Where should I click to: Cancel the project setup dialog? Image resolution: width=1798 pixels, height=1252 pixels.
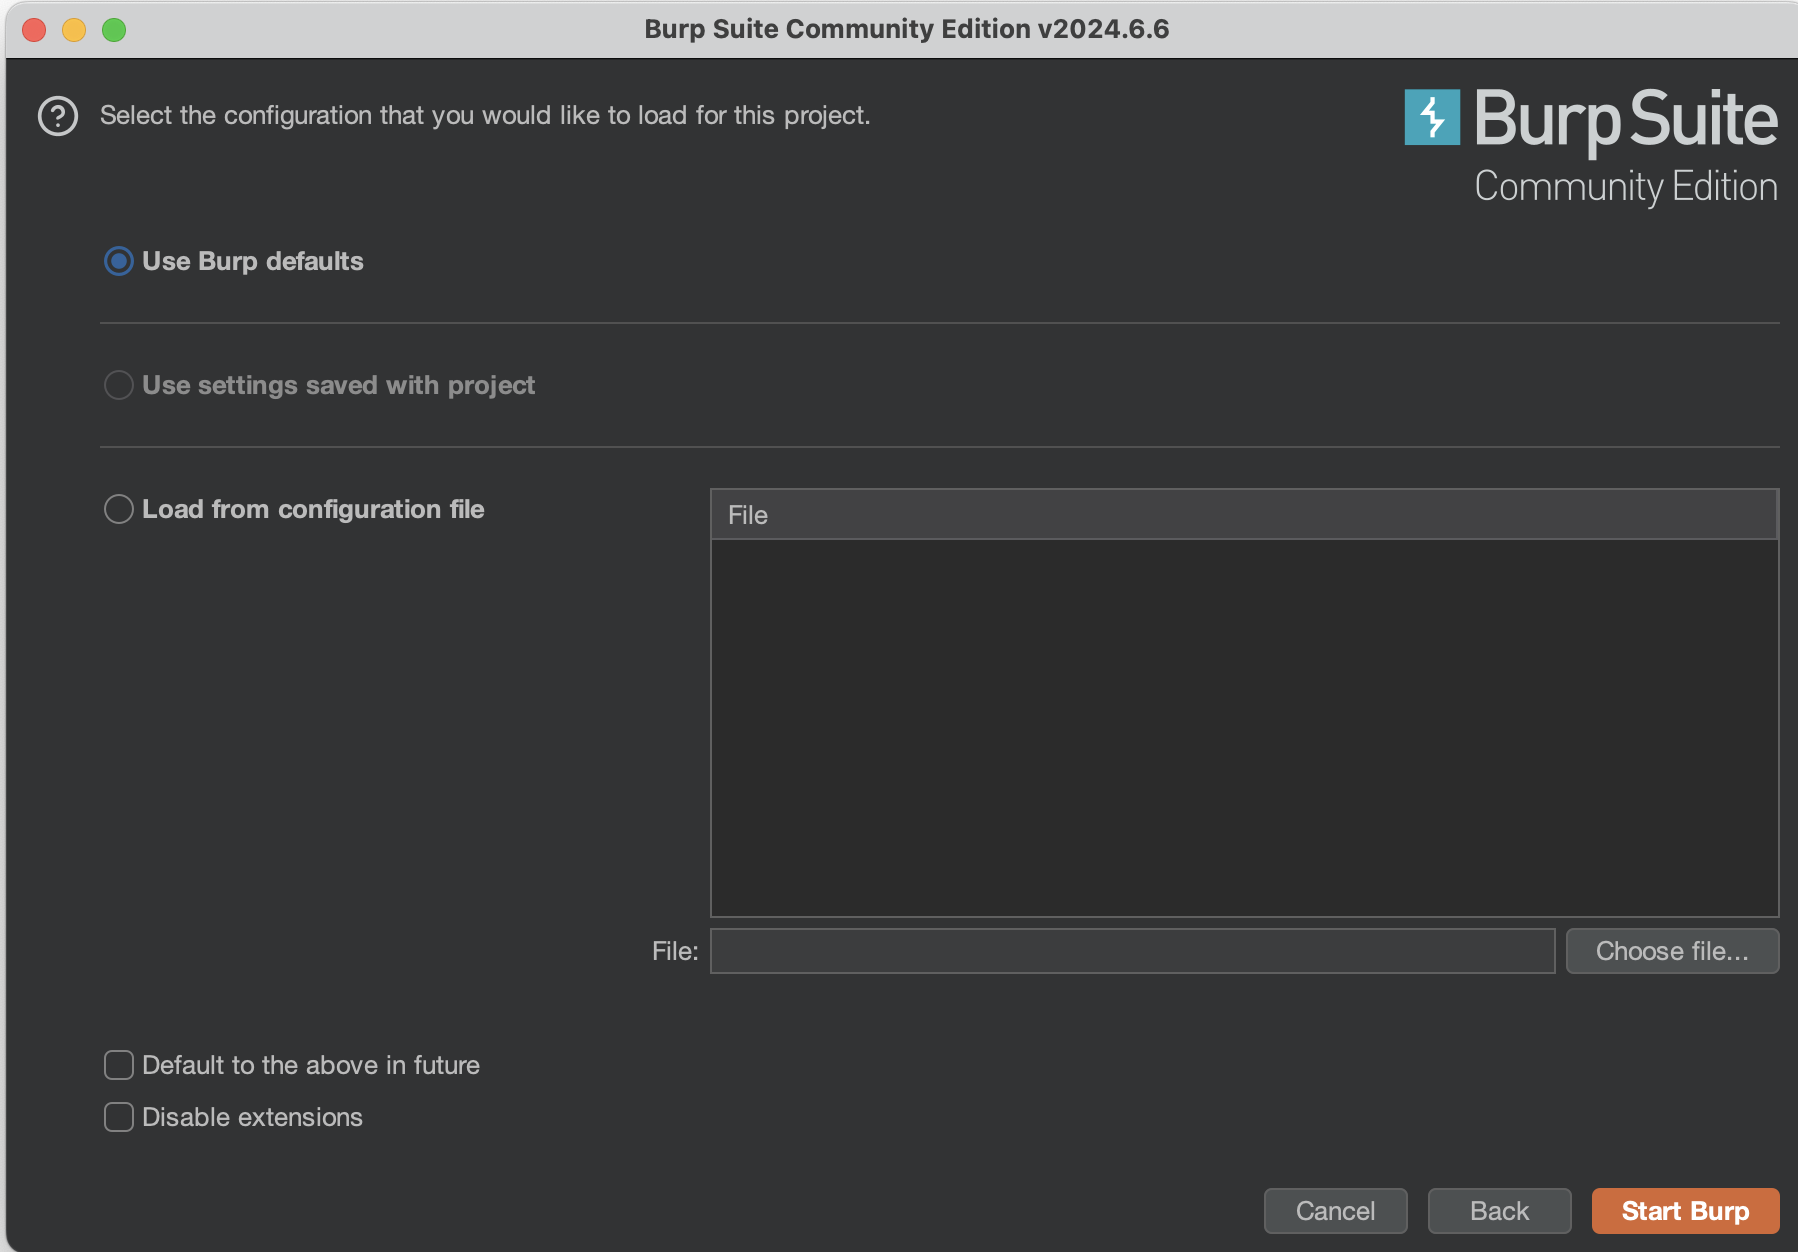1335,1211
